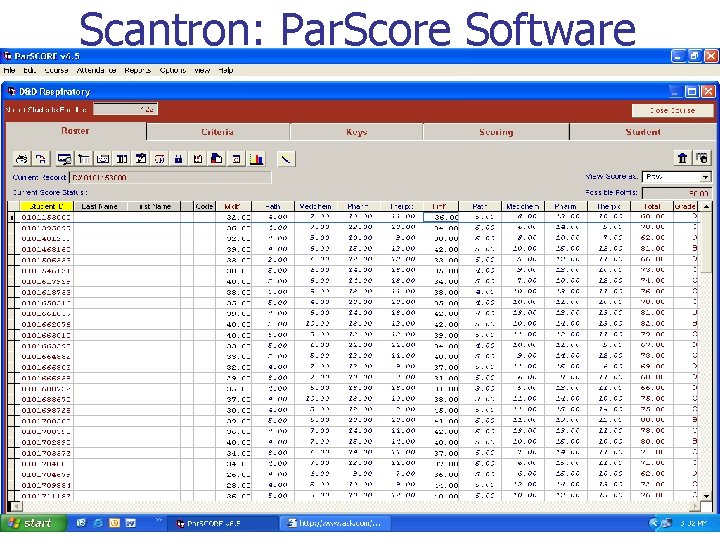Open the Options menu
The height and width of the screenshot is (540, 720).
tap(173, 70)
